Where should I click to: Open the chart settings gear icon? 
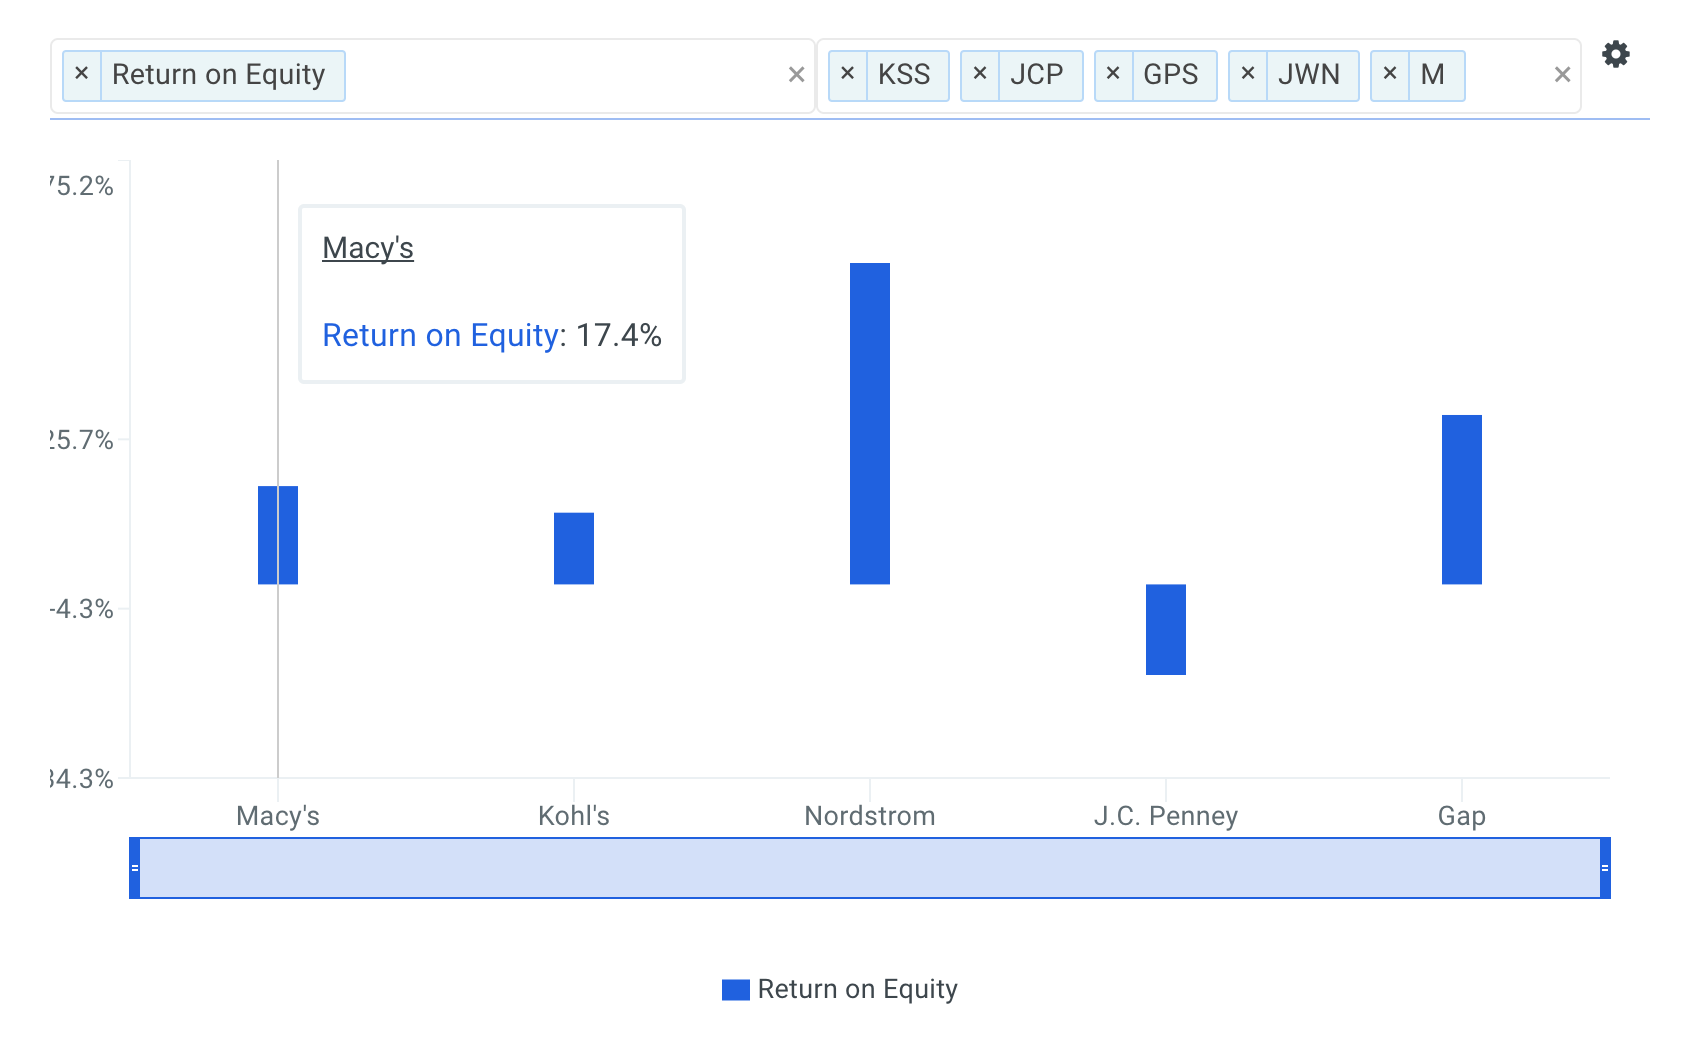click(x=1616, y=54)
